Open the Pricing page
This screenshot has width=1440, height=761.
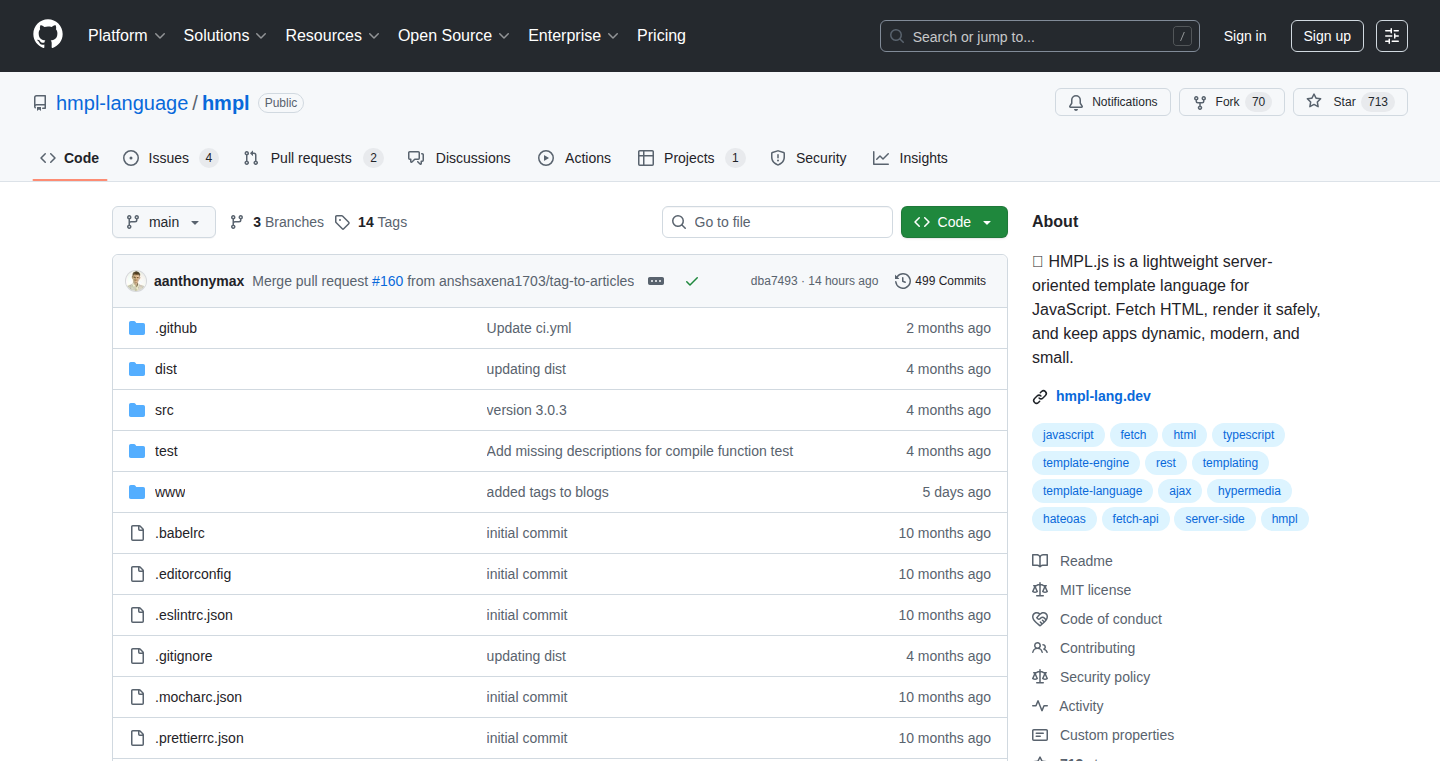click(x=661, y=35)
